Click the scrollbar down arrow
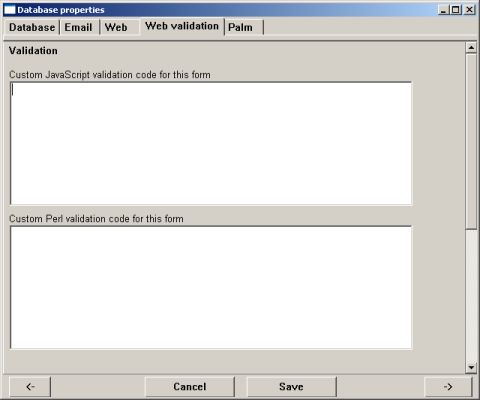Viewport: 480px width, 400px height. (471, 368)
